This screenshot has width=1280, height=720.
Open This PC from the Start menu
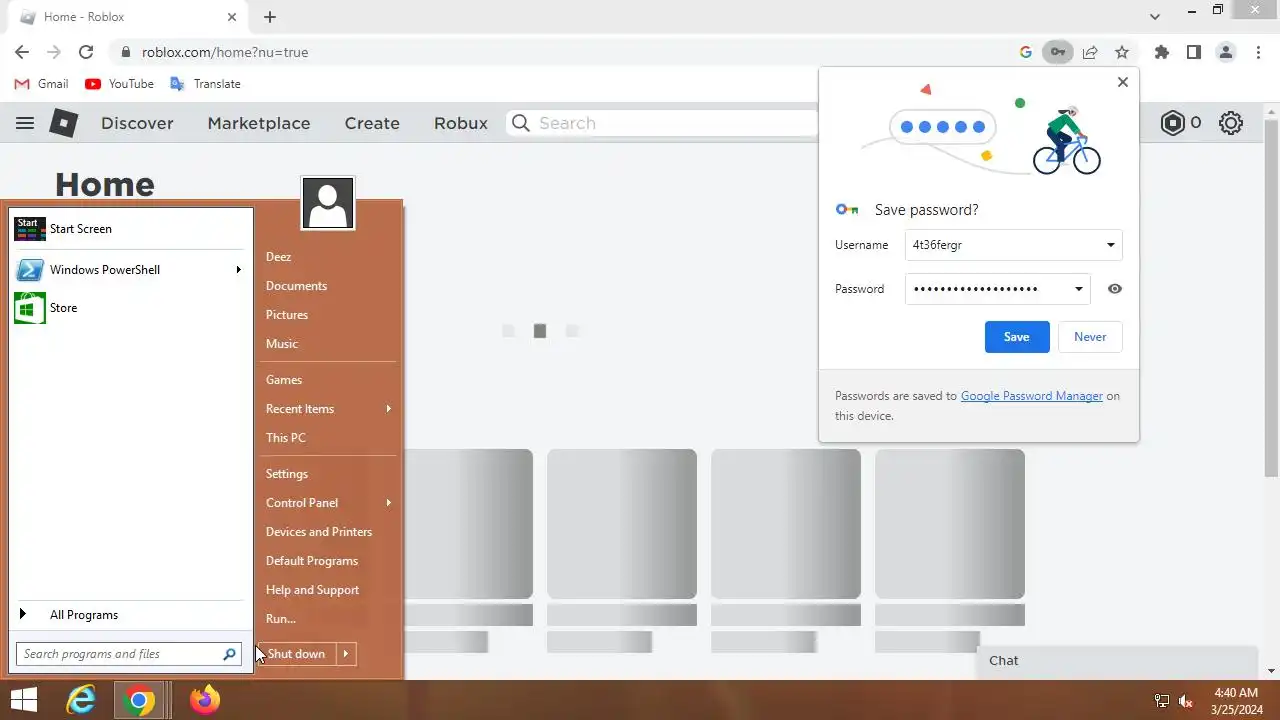(286, 438)
